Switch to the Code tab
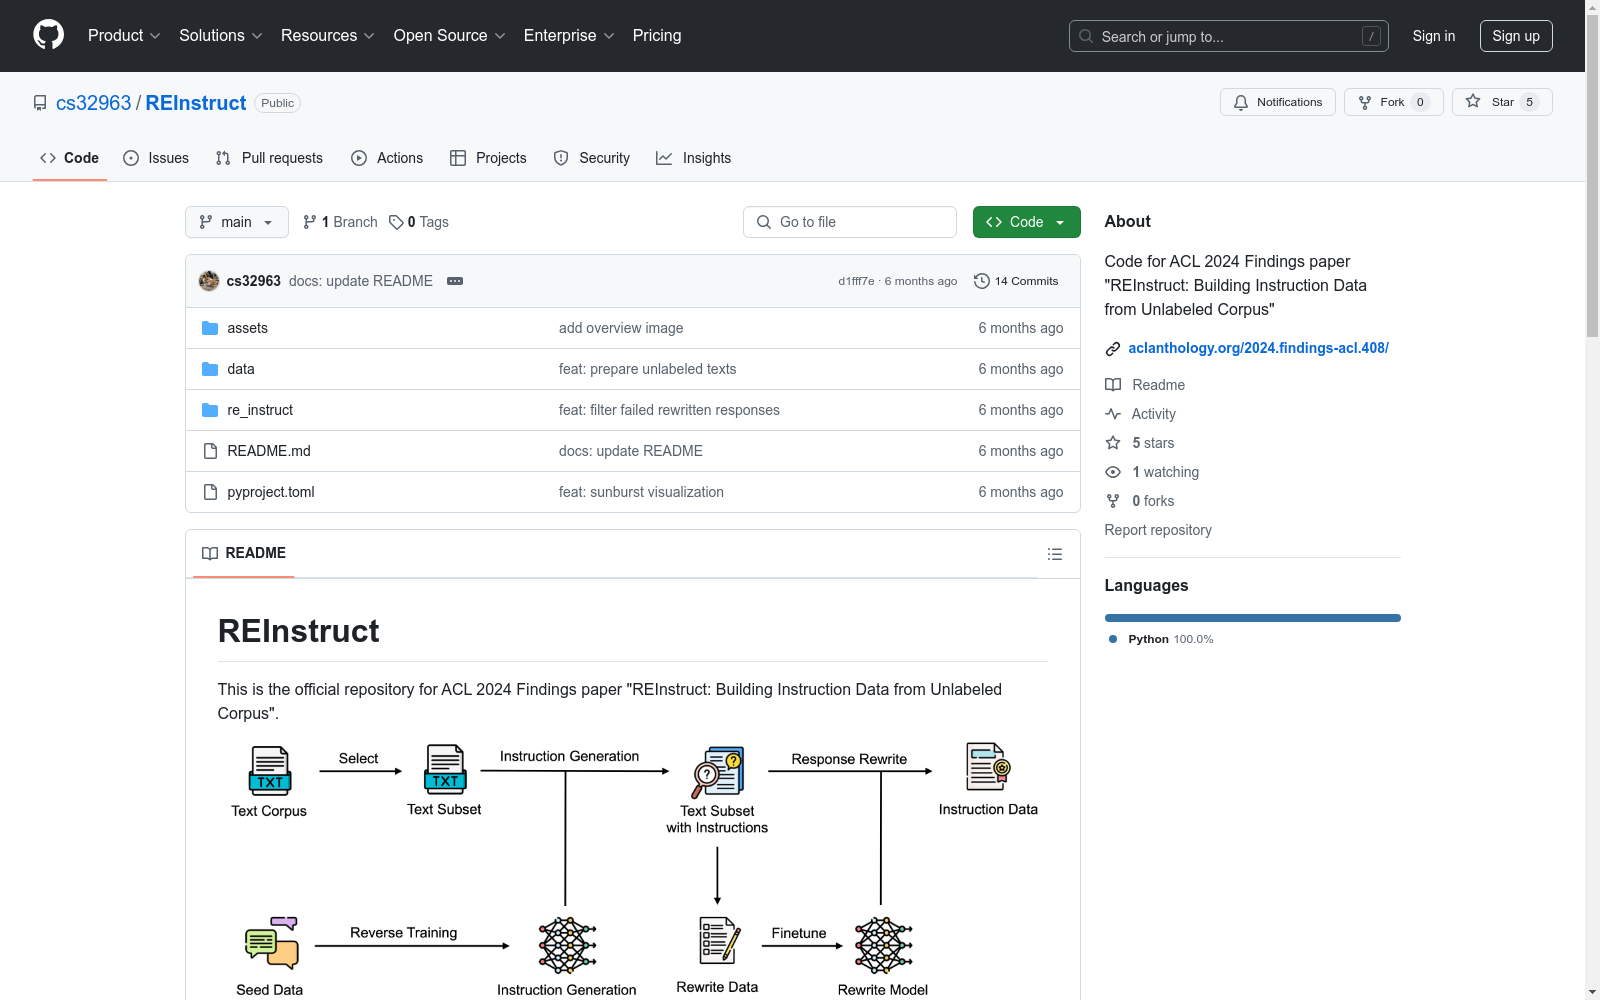 pyautogui.click(x=69, y=158)
